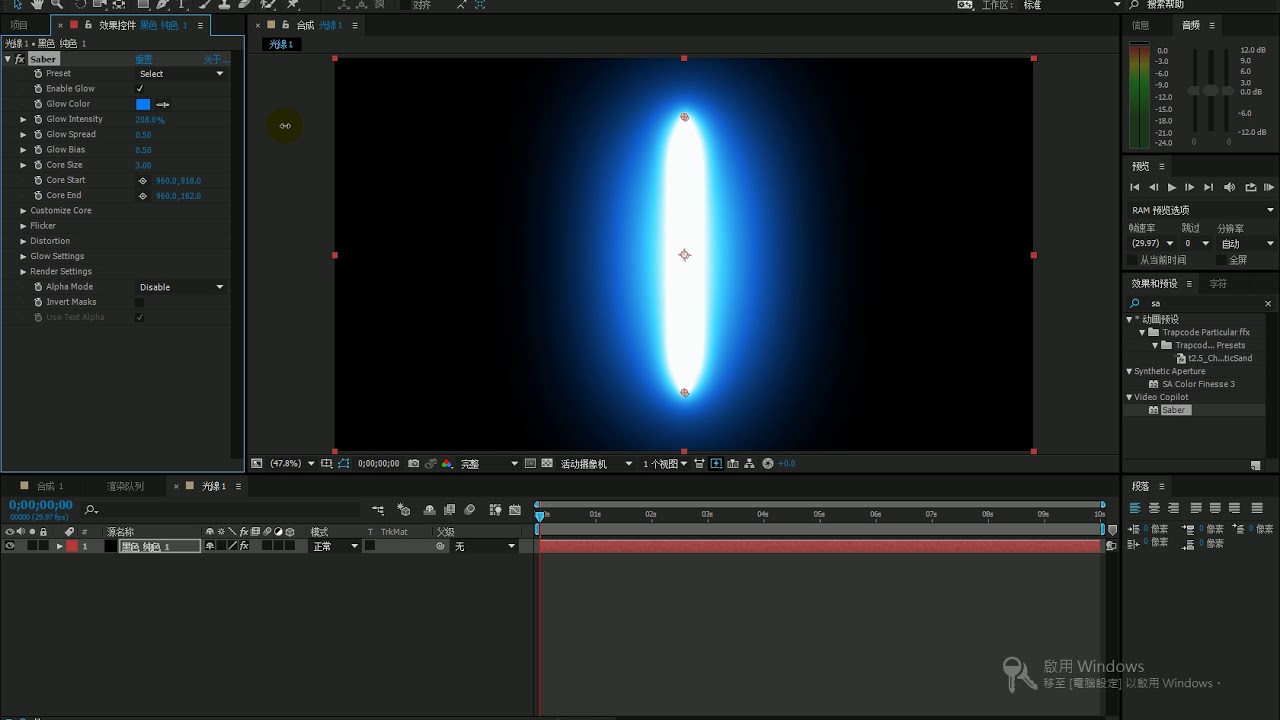Click the 重置 reset link for Saber
This screenshot has height=720, width=1280.
[x=144, y=60]
